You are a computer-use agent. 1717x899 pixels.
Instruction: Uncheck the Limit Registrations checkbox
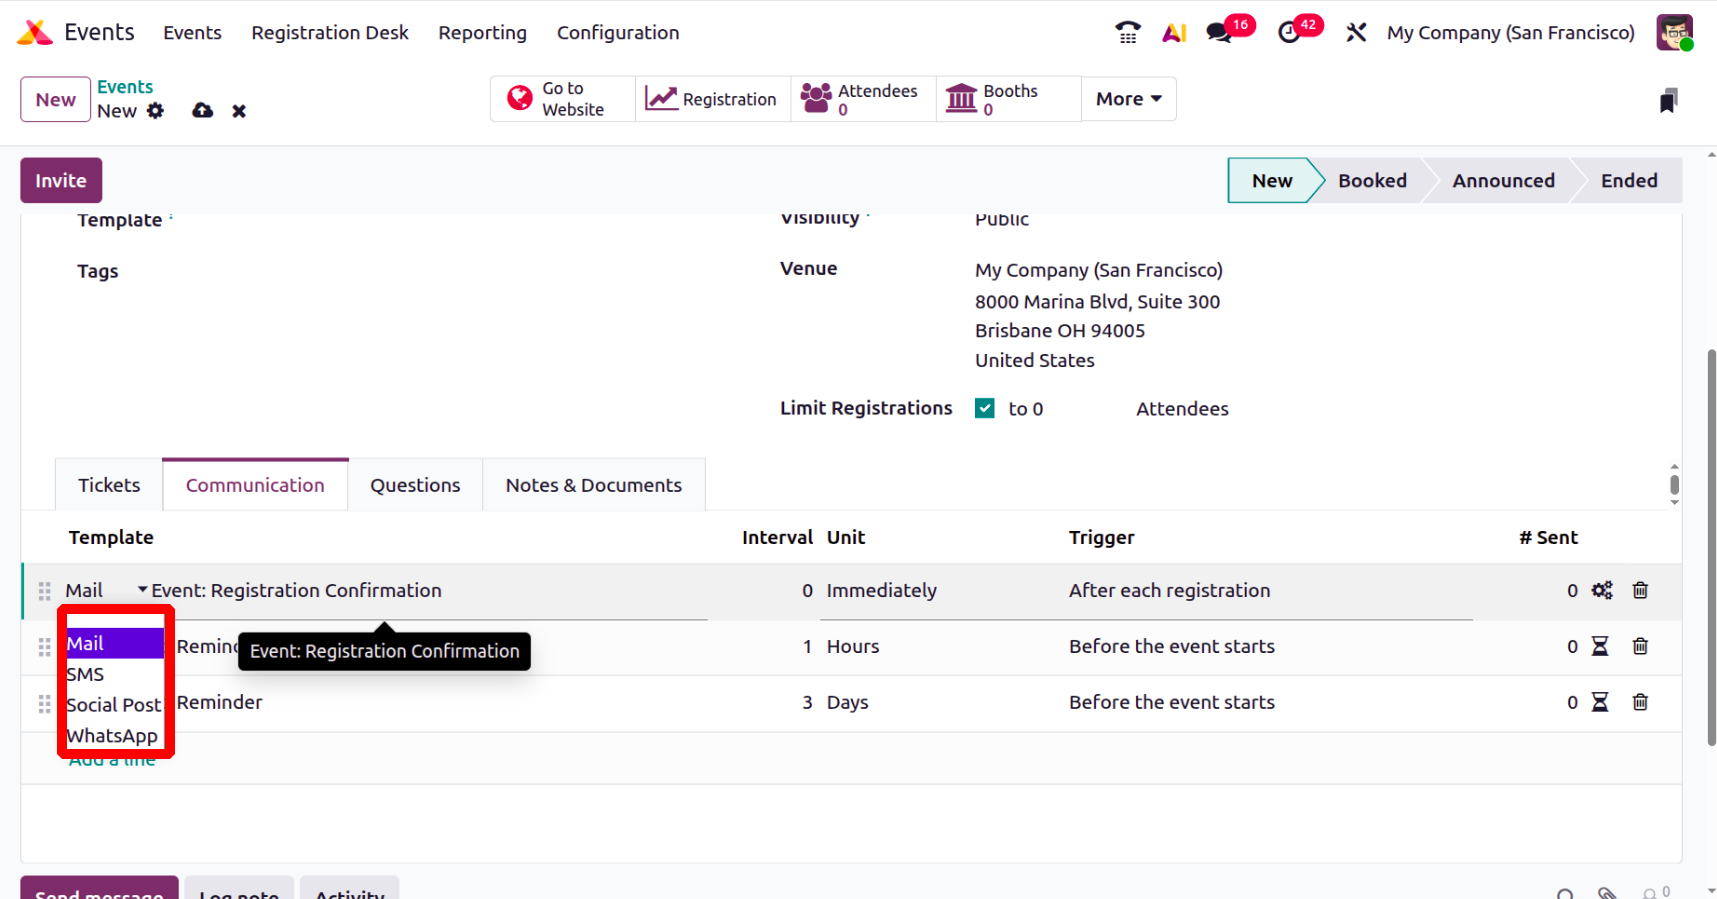(985, 408)
